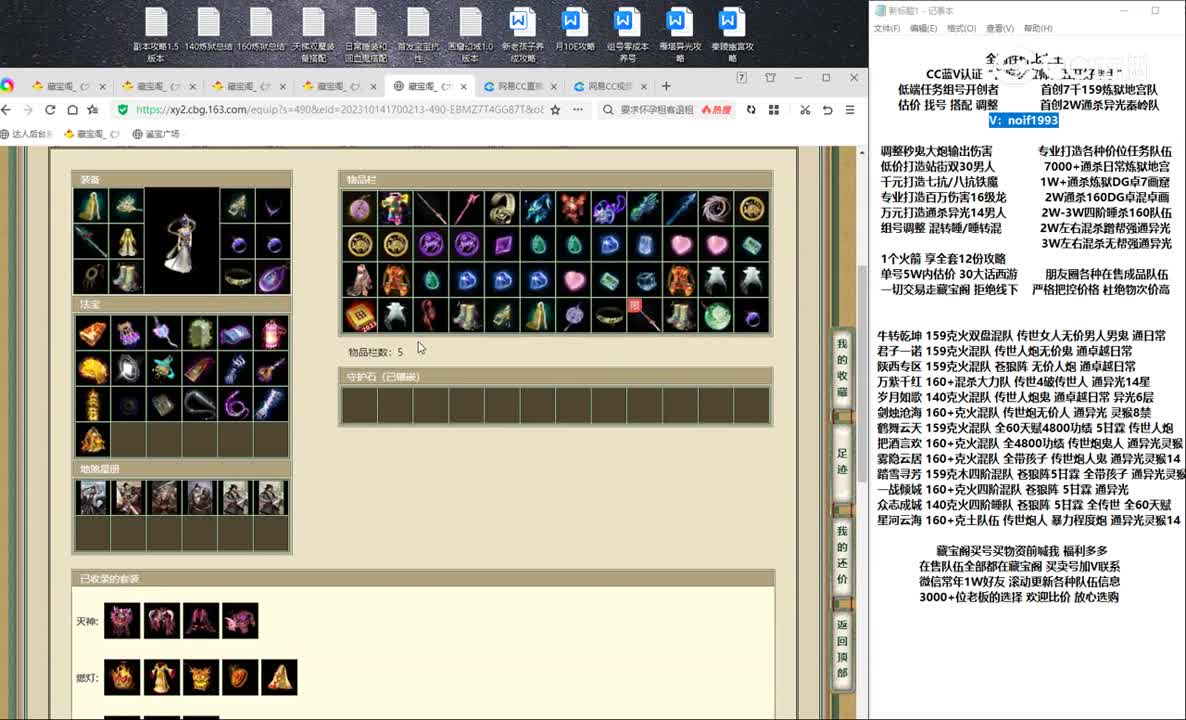Click the blue scroll 法宝 item
The width and height of the screenshot is (1186, 720).
pyautogui.click(x=236, y=333)
